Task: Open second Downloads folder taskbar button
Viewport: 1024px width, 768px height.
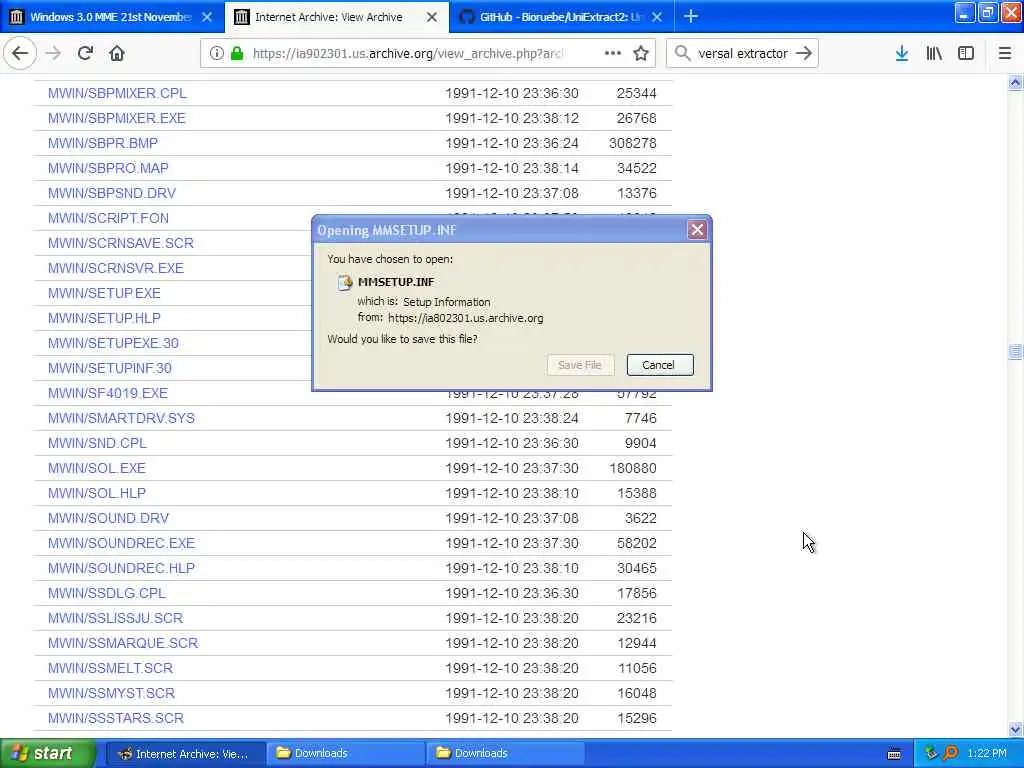Action: tap(505, 754)
